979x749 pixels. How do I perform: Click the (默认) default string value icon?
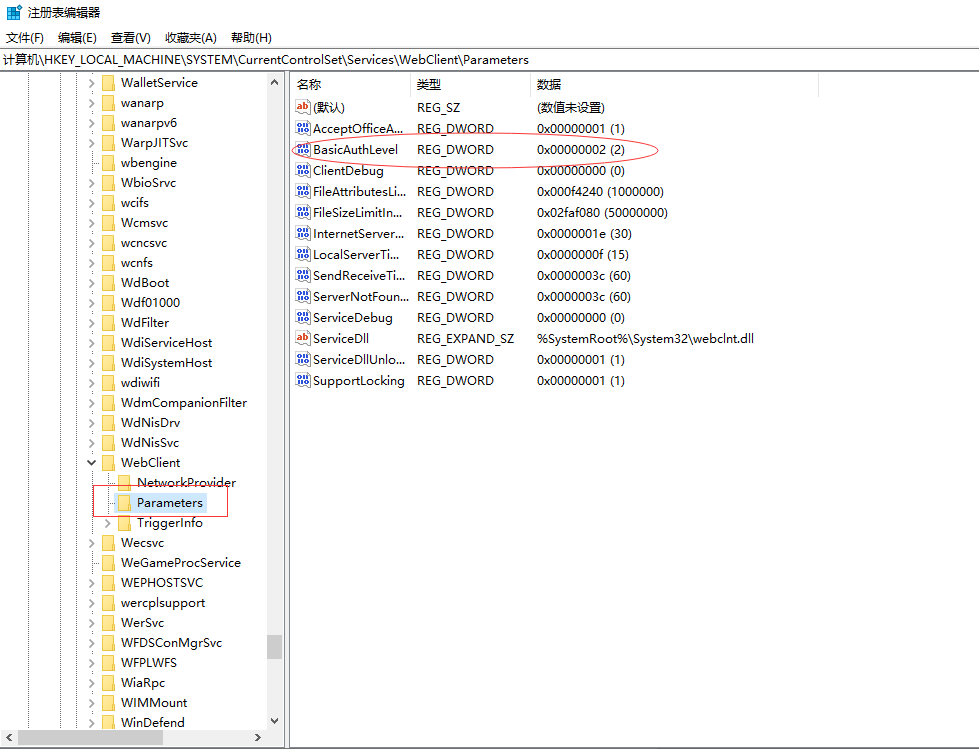(303, 108)
